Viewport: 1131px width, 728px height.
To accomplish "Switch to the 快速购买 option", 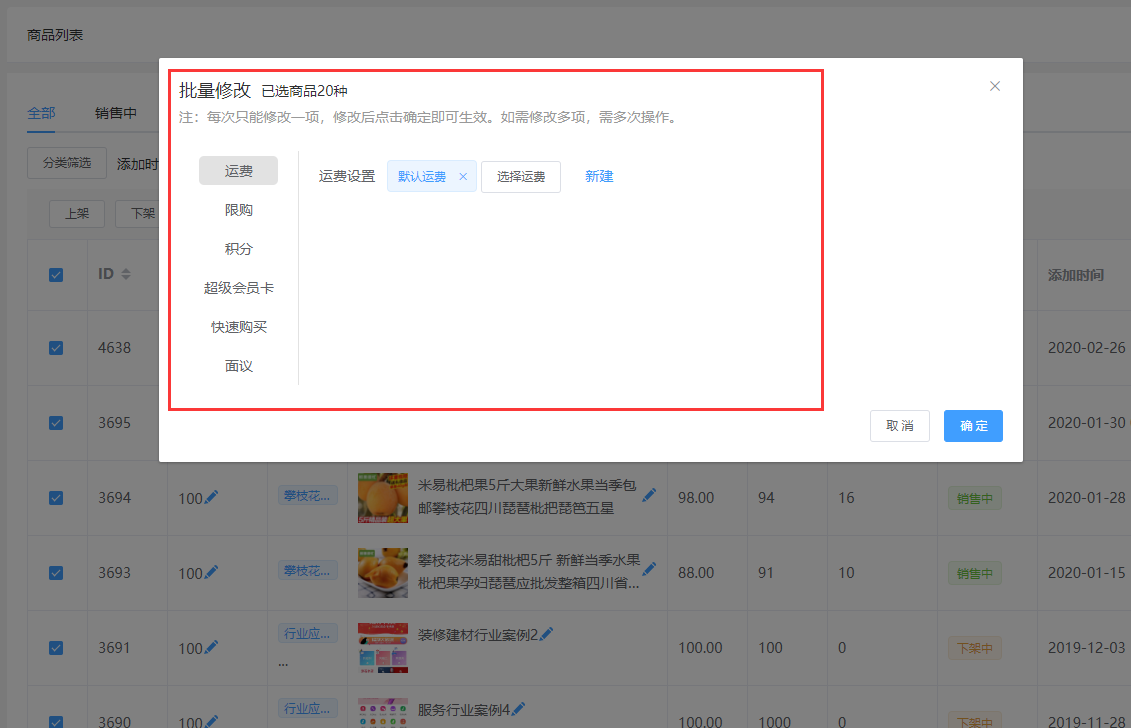I will pyautogui.click(x=238, y=327).
